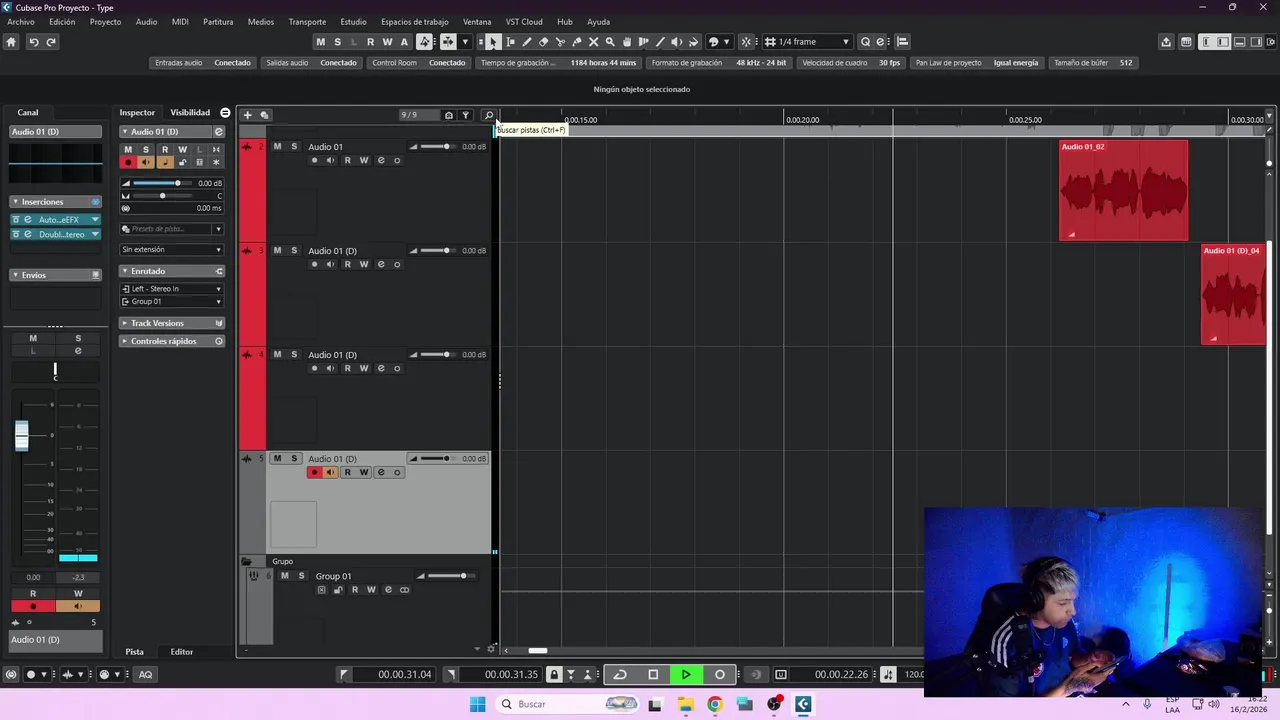The width and height of the screenshot is (1280, 720).
Task: Toggle monitor on selected Audio 01 (D) track
Action: coord(331,472)
